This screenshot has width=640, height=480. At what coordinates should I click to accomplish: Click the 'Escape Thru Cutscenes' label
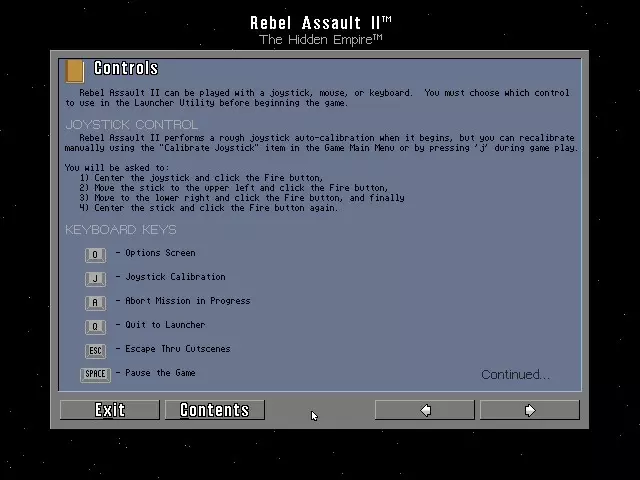click(178, 349)
